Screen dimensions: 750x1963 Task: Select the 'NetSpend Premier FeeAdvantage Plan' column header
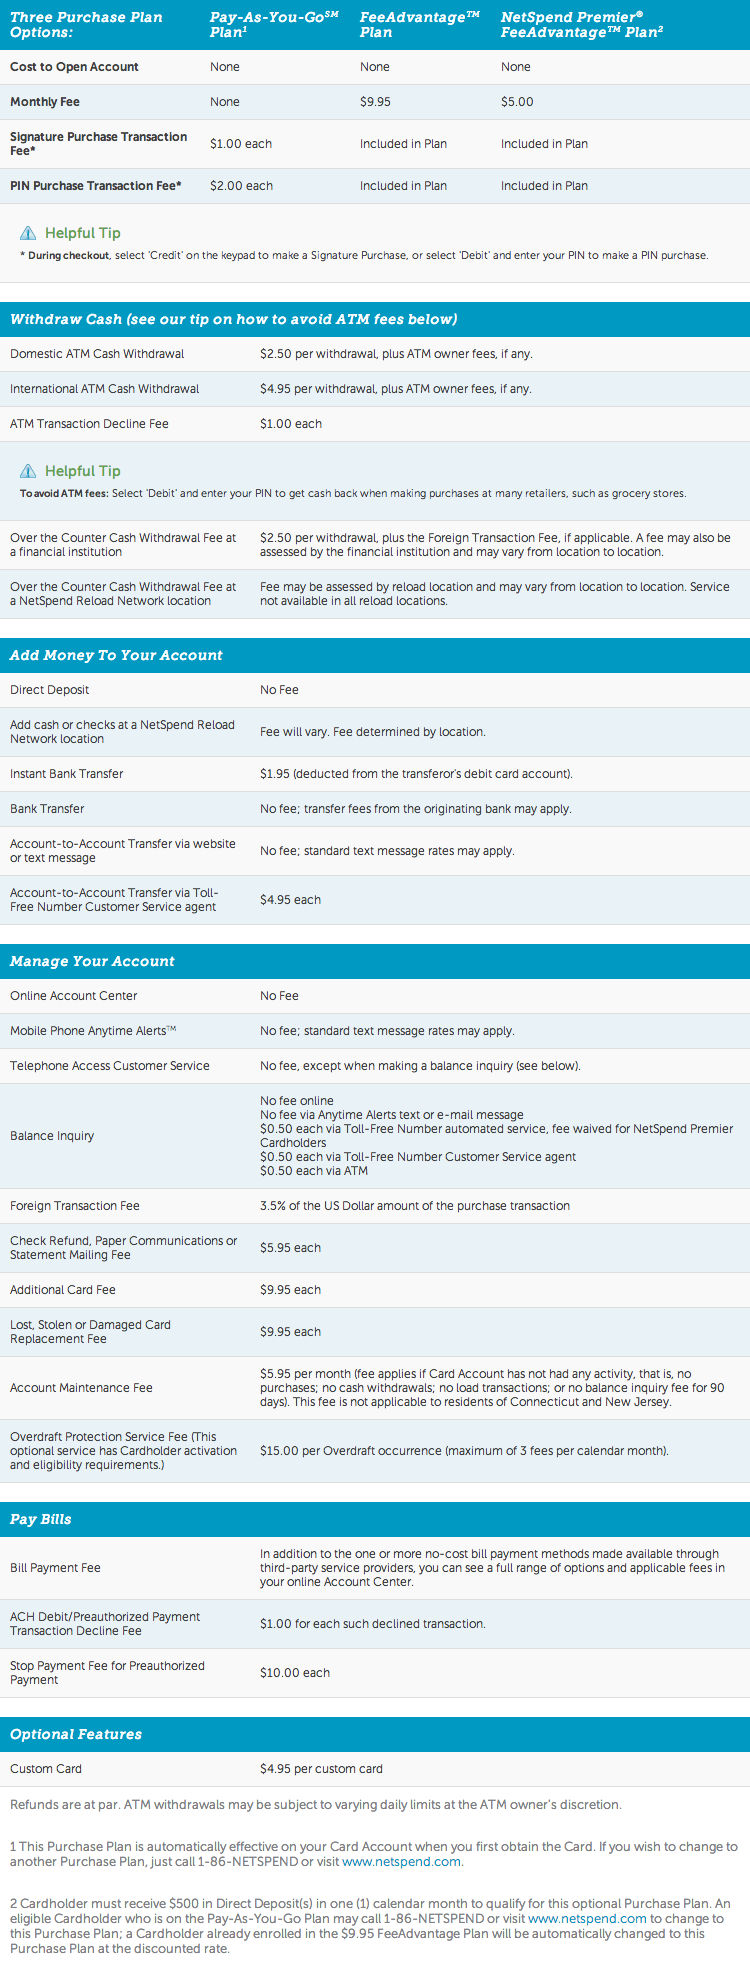point(582,25)
